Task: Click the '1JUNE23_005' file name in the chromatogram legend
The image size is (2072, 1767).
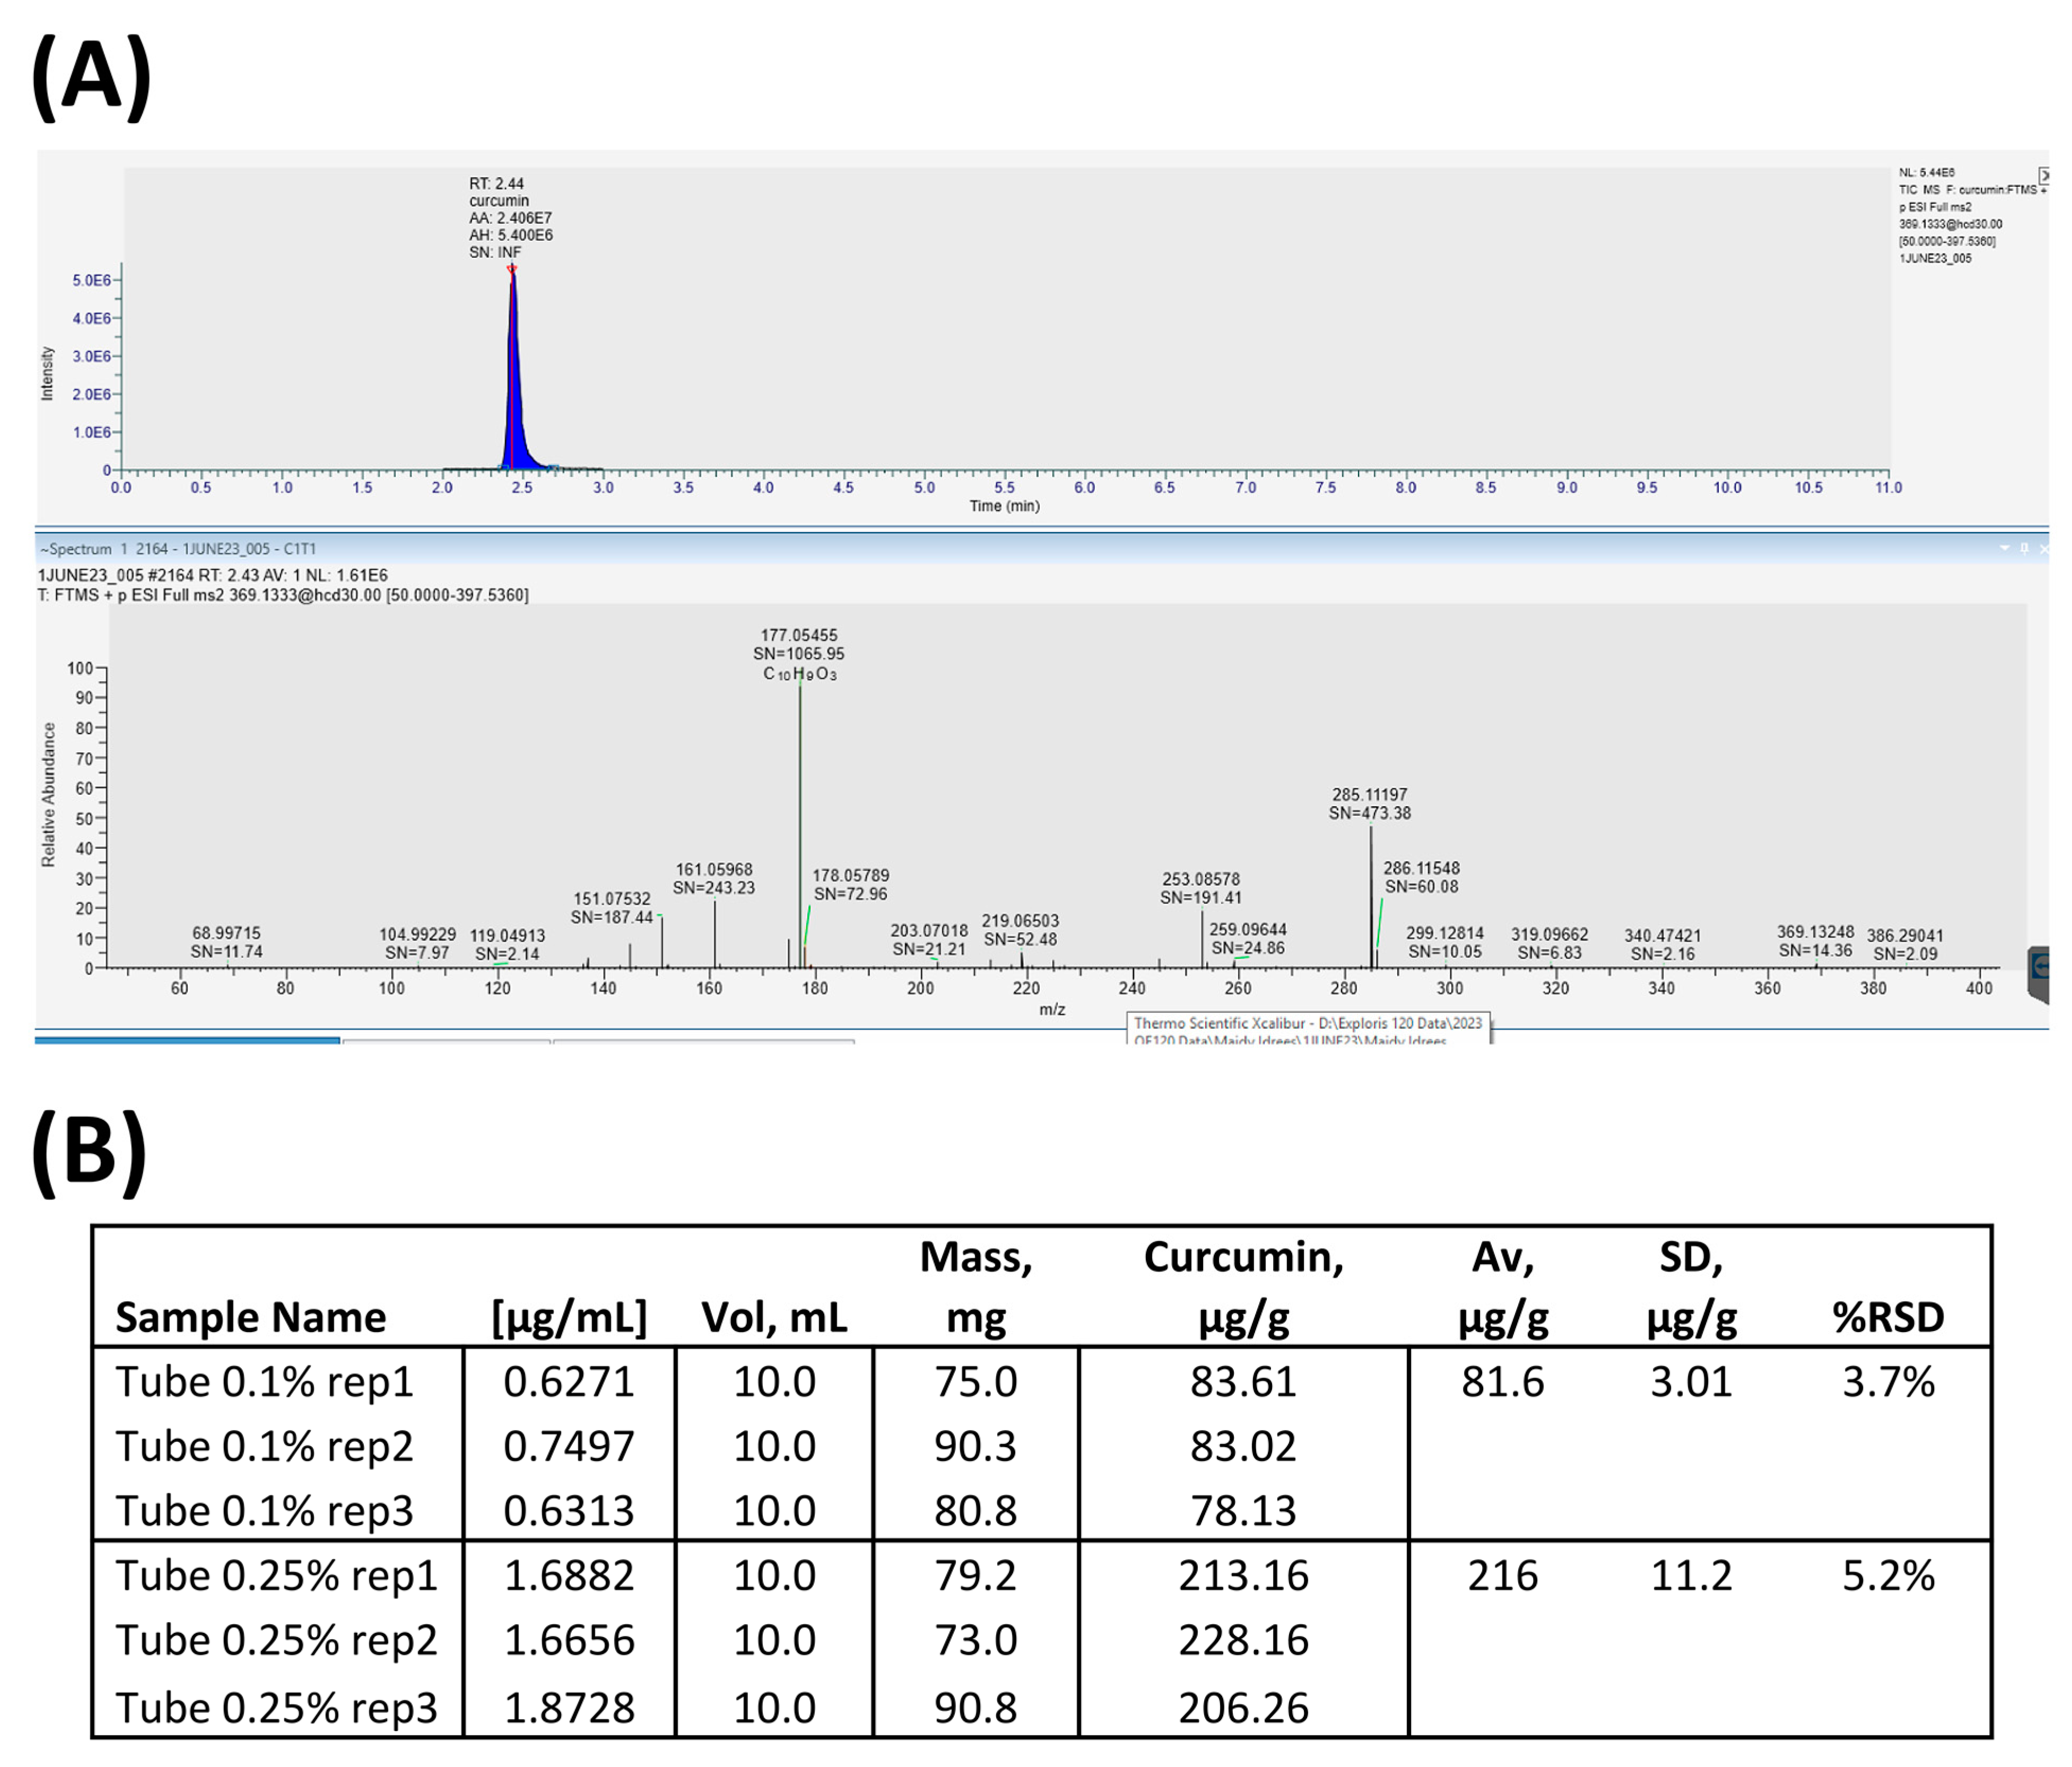Action: 1936,258
